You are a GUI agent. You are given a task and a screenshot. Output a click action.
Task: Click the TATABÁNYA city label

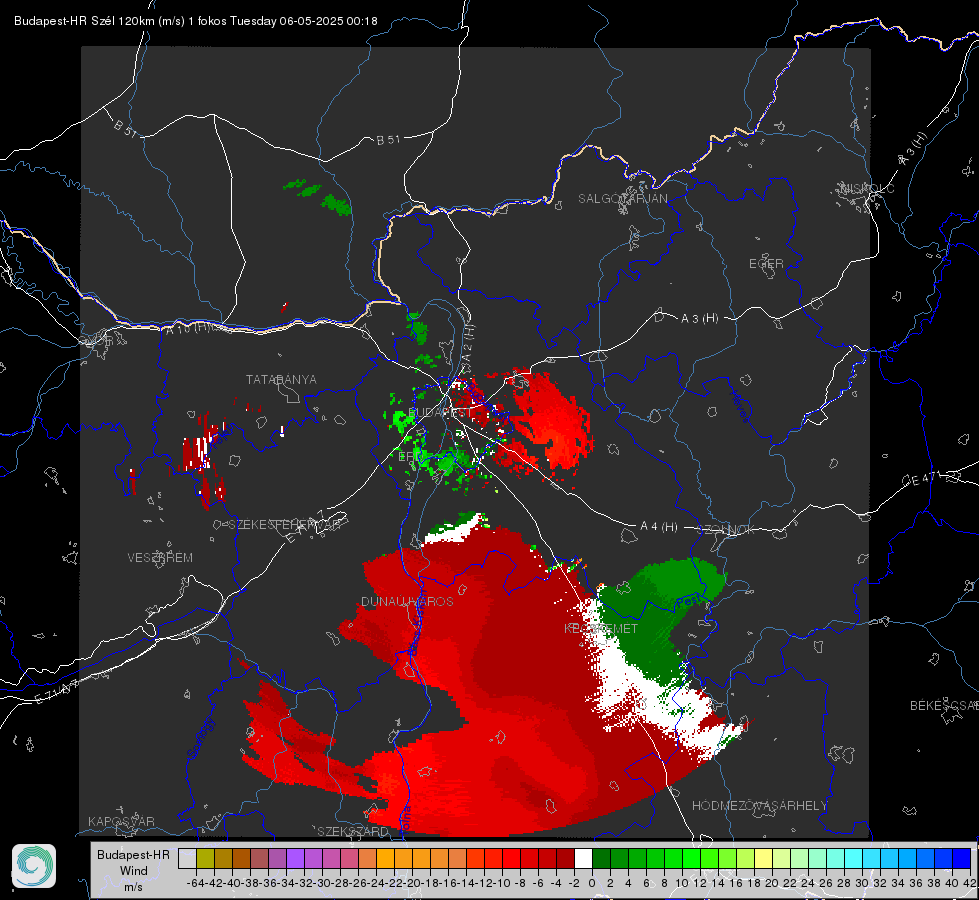tap(281, 379)
